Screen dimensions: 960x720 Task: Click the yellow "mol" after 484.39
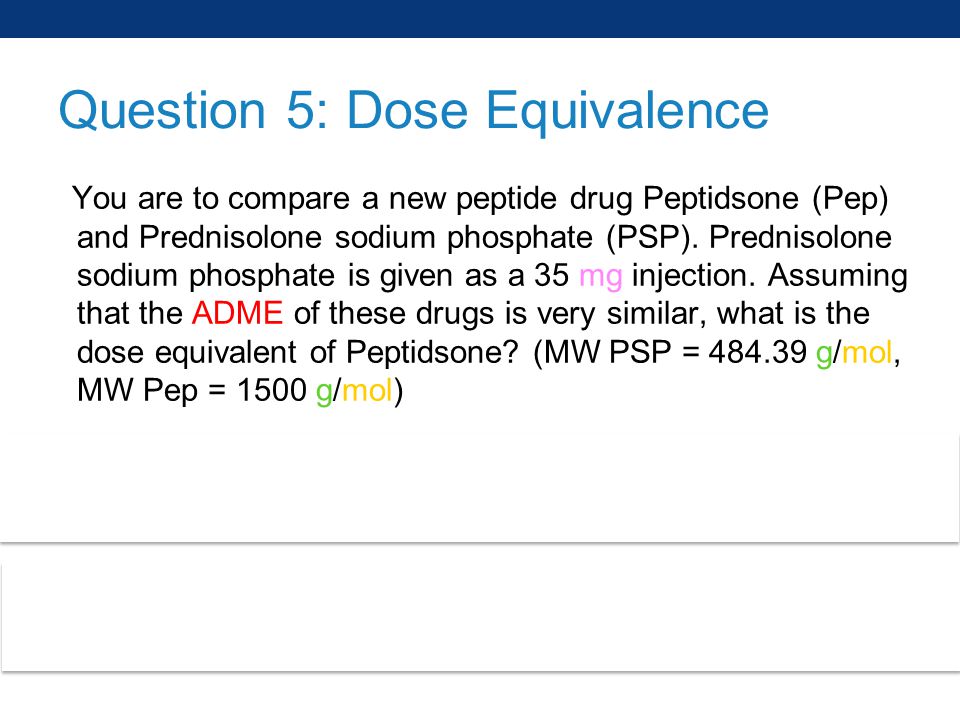(866, 352)
